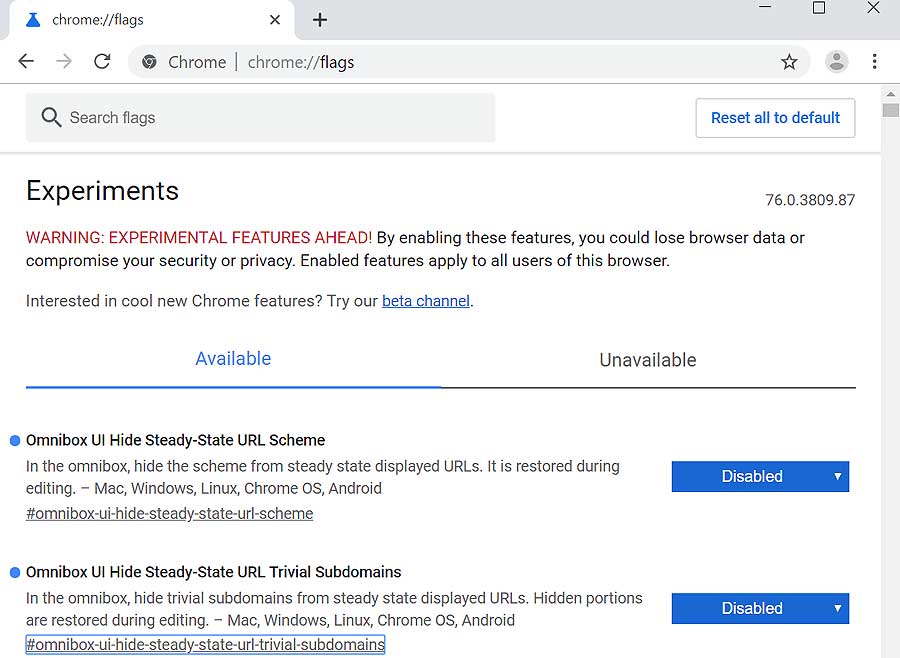Click the Experiments heading

tap(103, 191)
